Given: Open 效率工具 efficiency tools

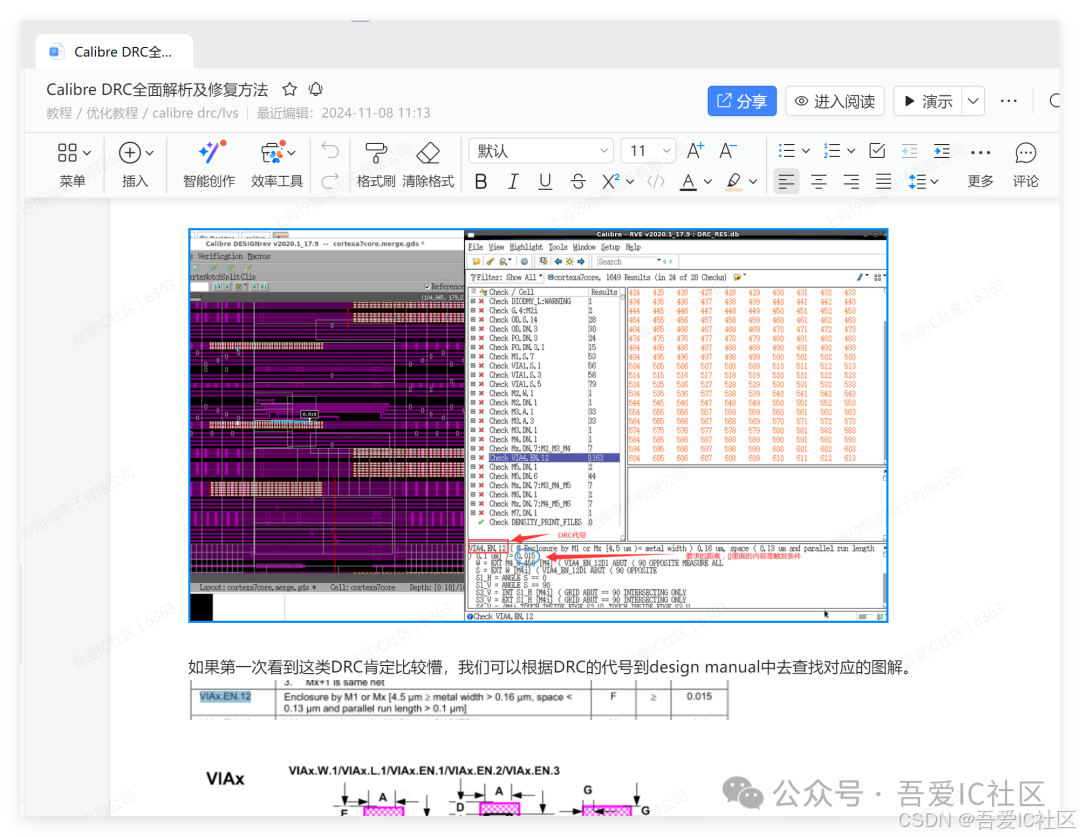Looking at the screenshot, I should pyautogui.click(x=277, y=164).
